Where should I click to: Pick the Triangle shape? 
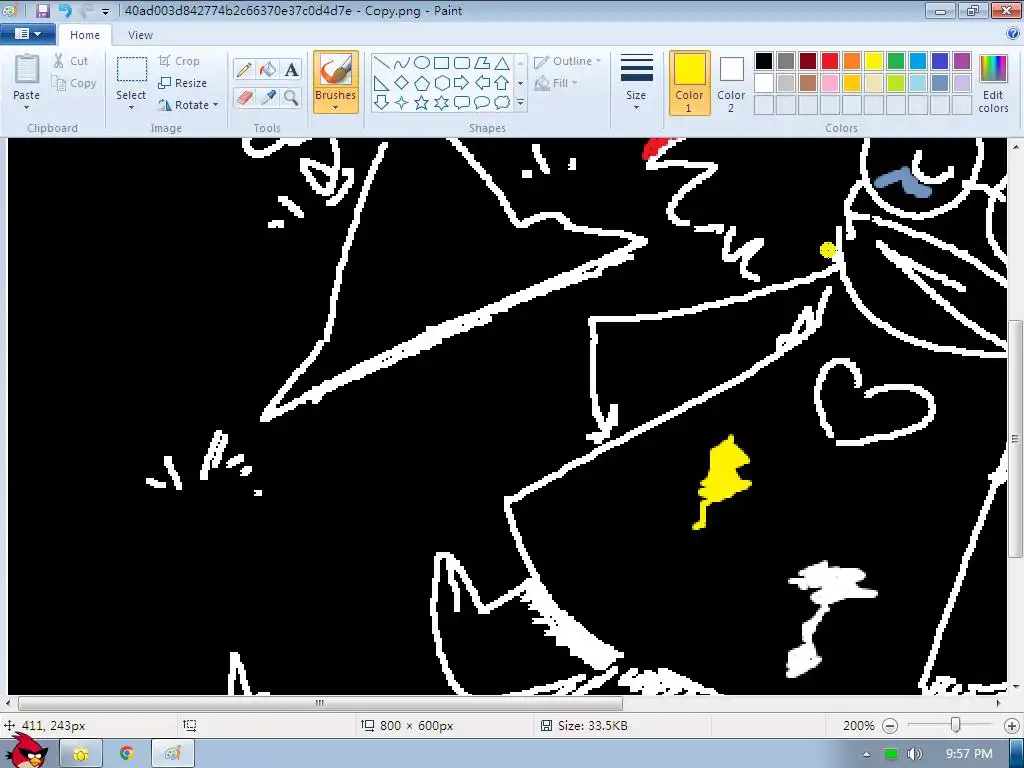502,63
